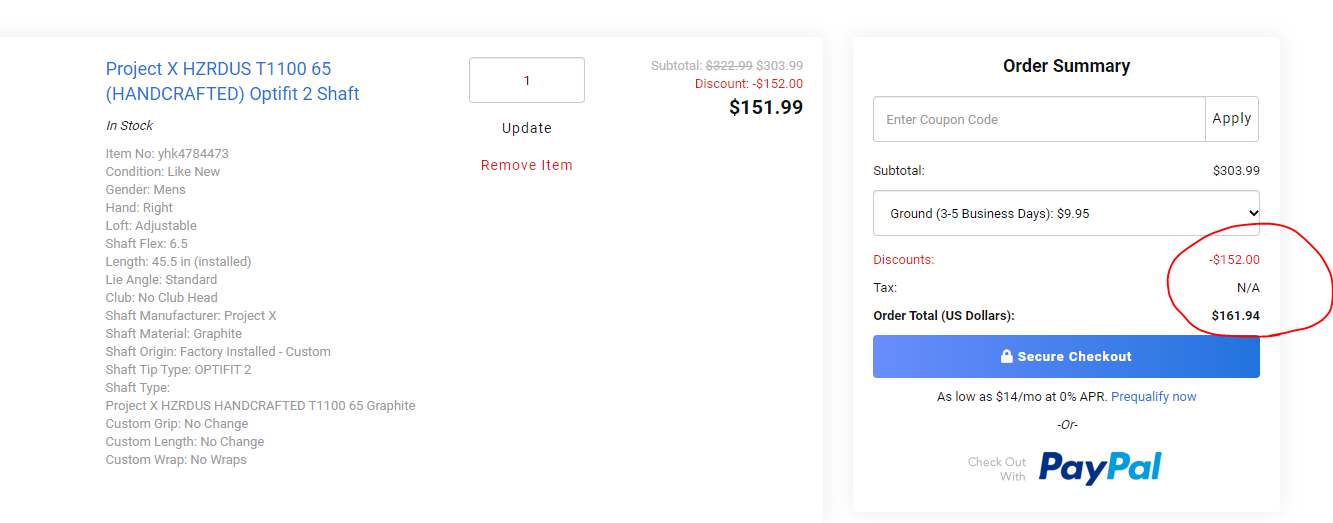The height and width of the screenshot is (523, 1333).
Task: Check out with the PayPal logo
Action: pos(1100,468)
